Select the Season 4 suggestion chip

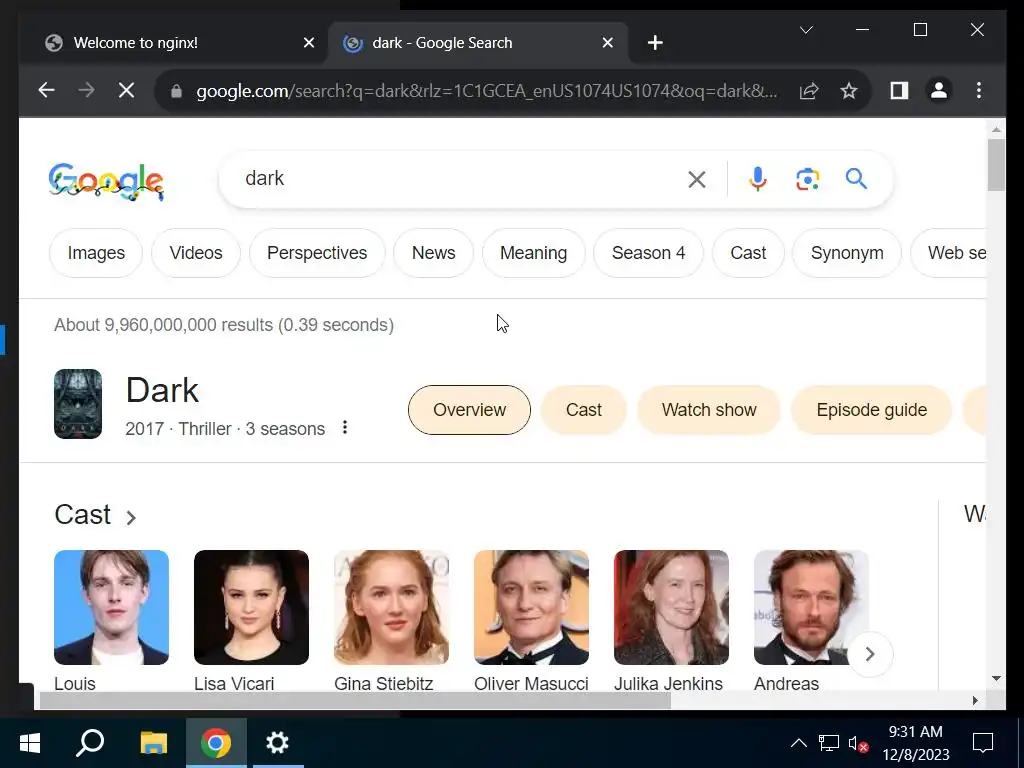[648, 253]
